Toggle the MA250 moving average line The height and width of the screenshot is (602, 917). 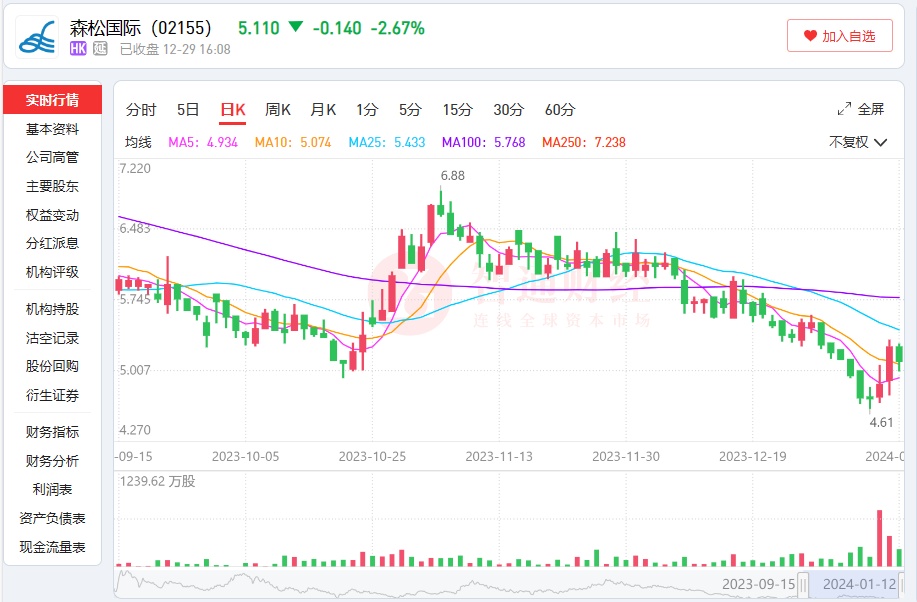click(x=583, y=142)
